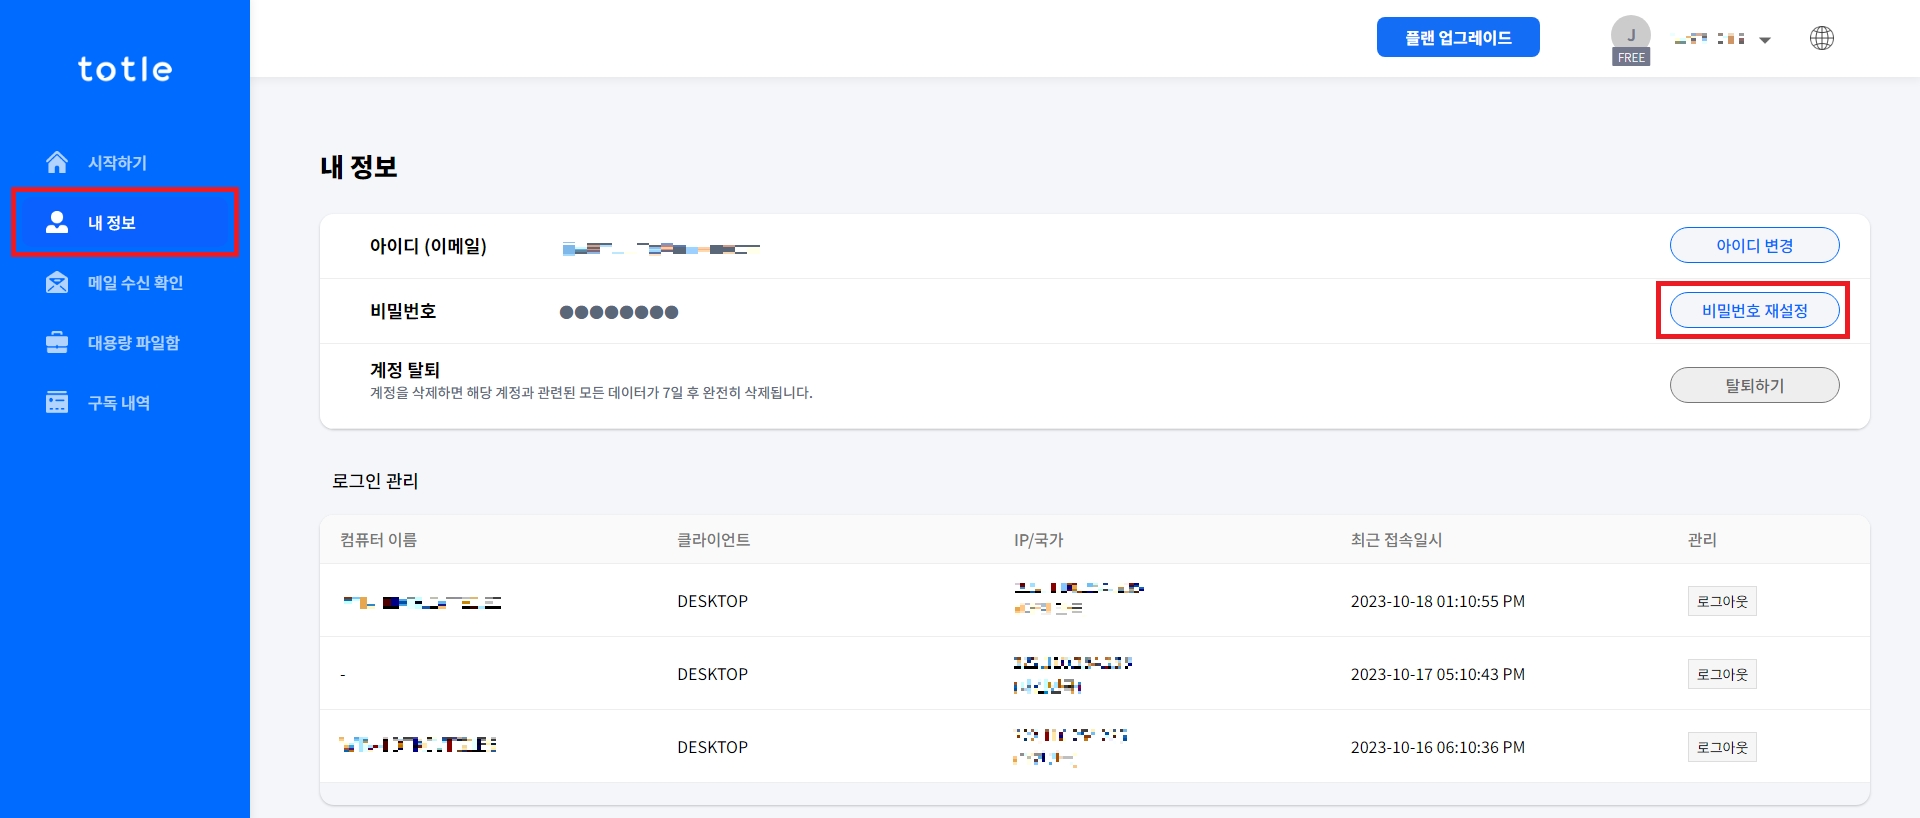Open 대용량 파일함 from the sidebar
Viewport: 1920px width, 818px height.
(x=133, y=343)
